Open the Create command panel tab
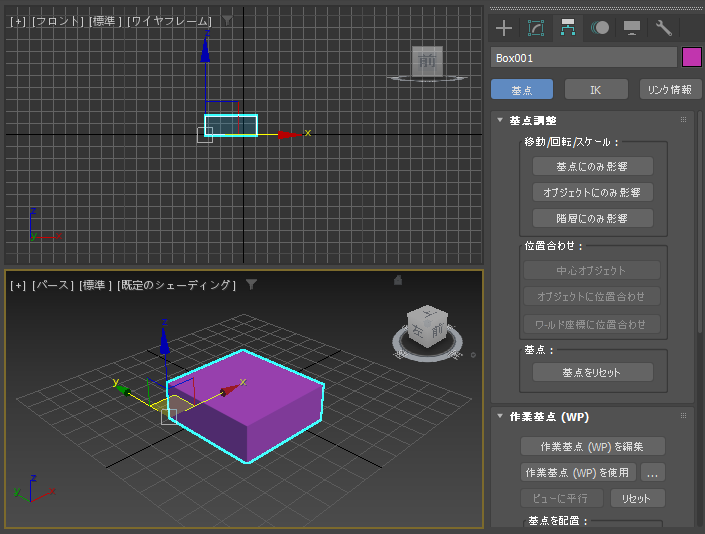This screenshot has width=705, height=534. point(504,28)
